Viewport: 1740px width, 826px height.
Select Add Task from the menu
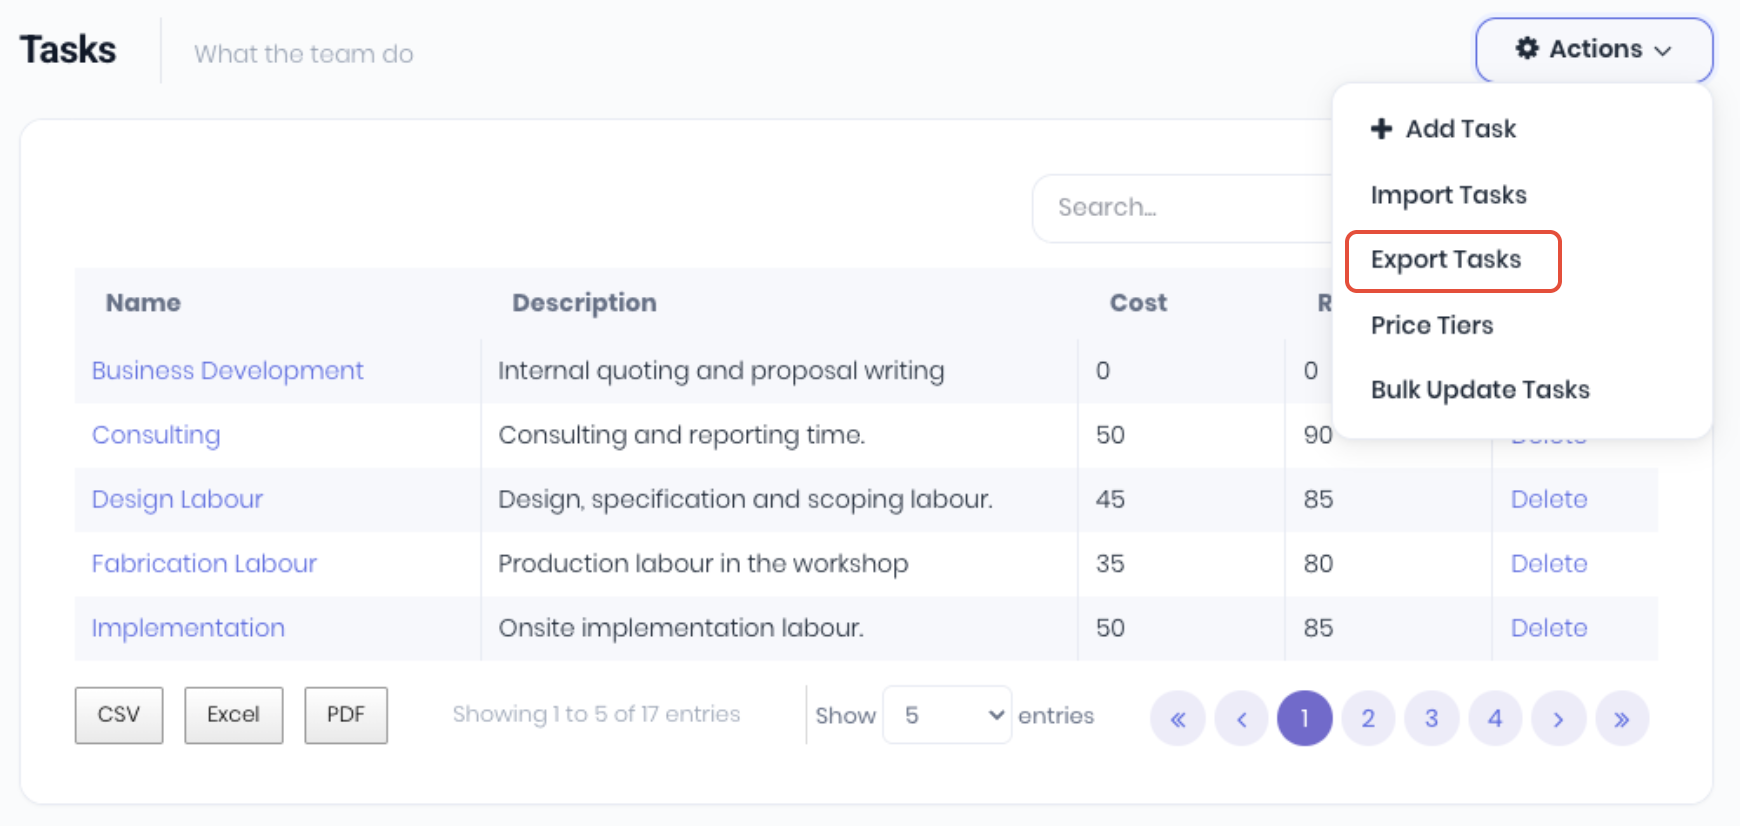tap(1443, 129)
